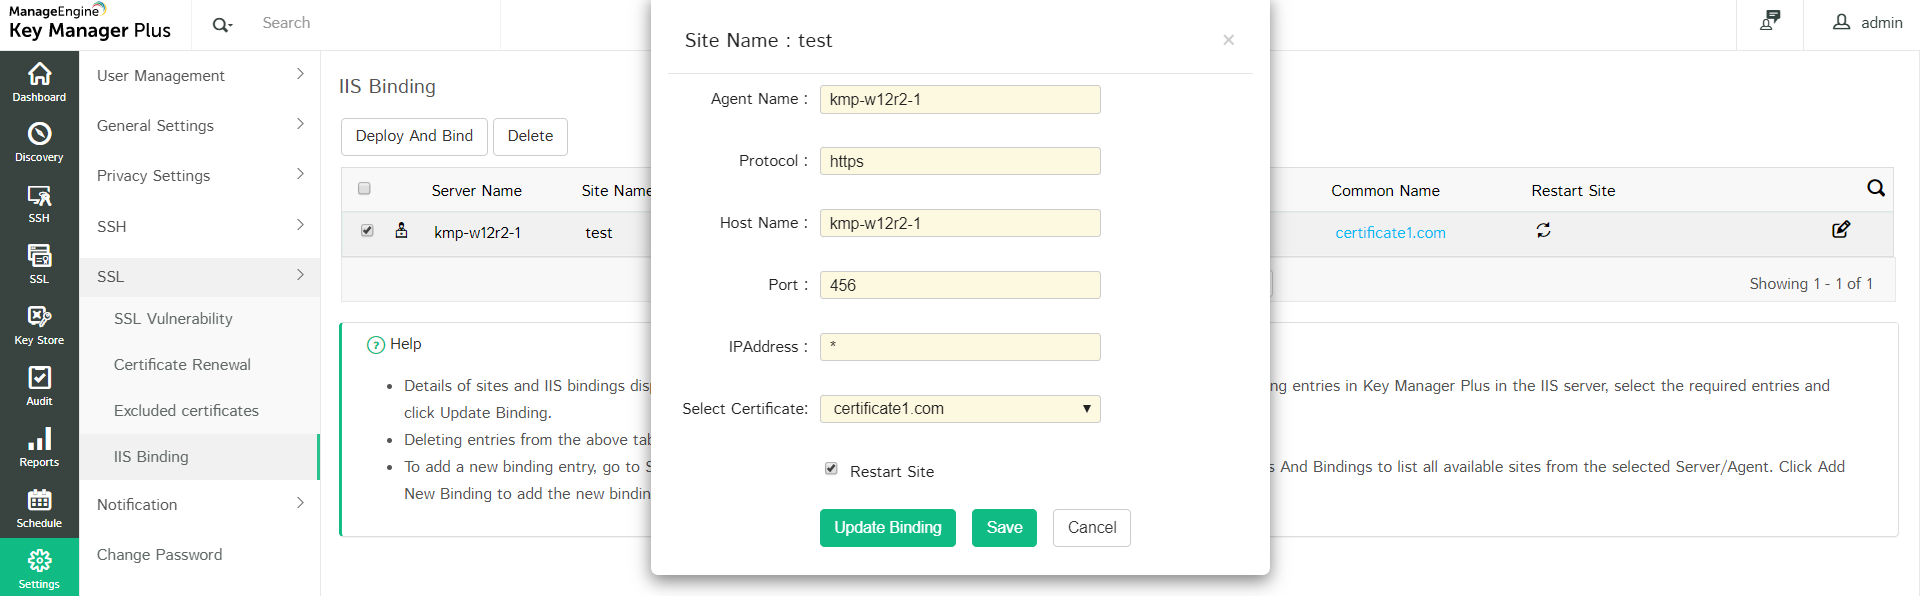Open the certificate1.com common name link
Image resolution: width=1920 pixels, height=596 pixels.
tap(1390, 233)
